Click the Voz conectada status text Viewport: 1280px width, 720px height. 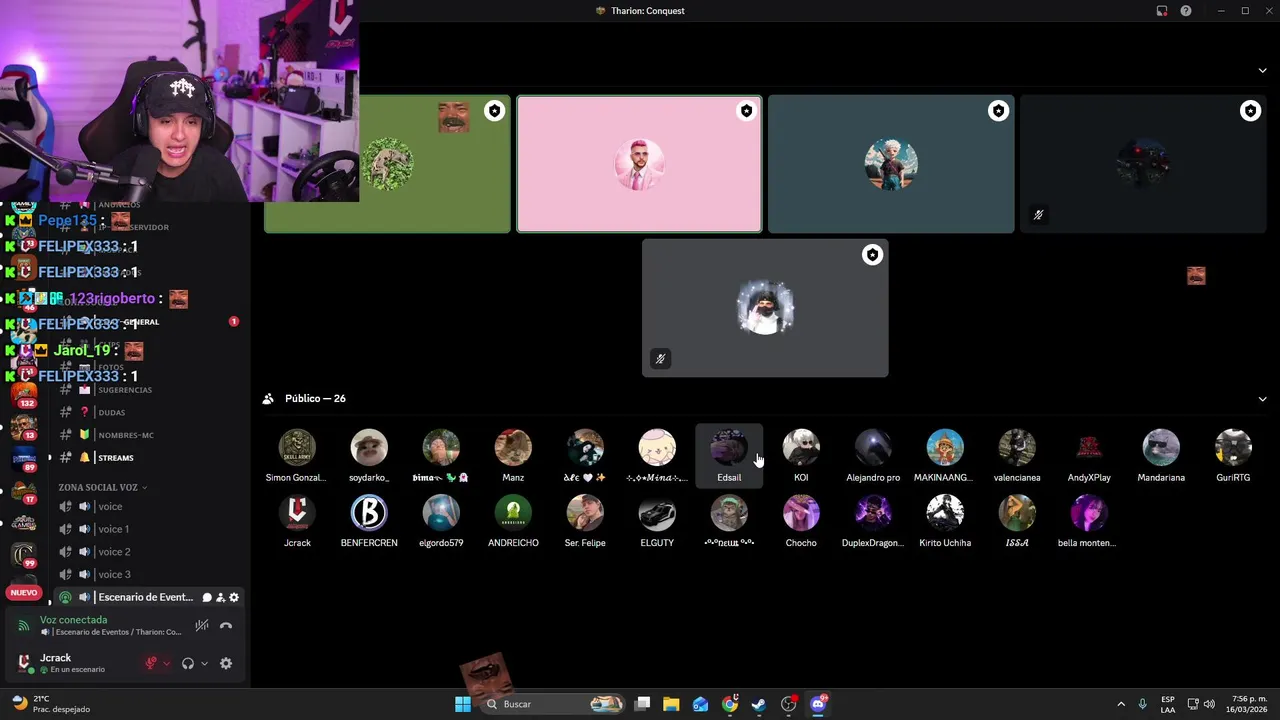pos(73,620)
